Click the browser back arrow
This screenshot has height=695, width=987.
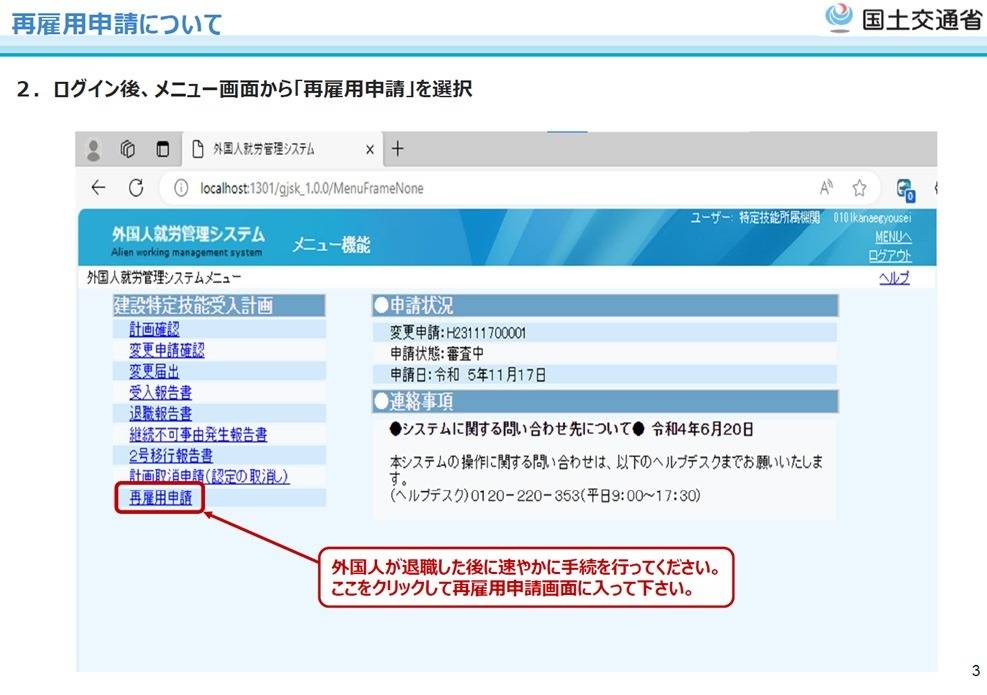coord(98,188)
